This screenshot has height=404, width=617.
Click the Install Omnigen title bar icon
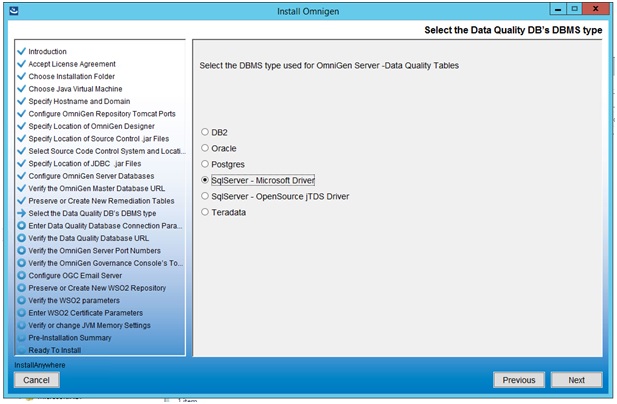coord(13,11)
